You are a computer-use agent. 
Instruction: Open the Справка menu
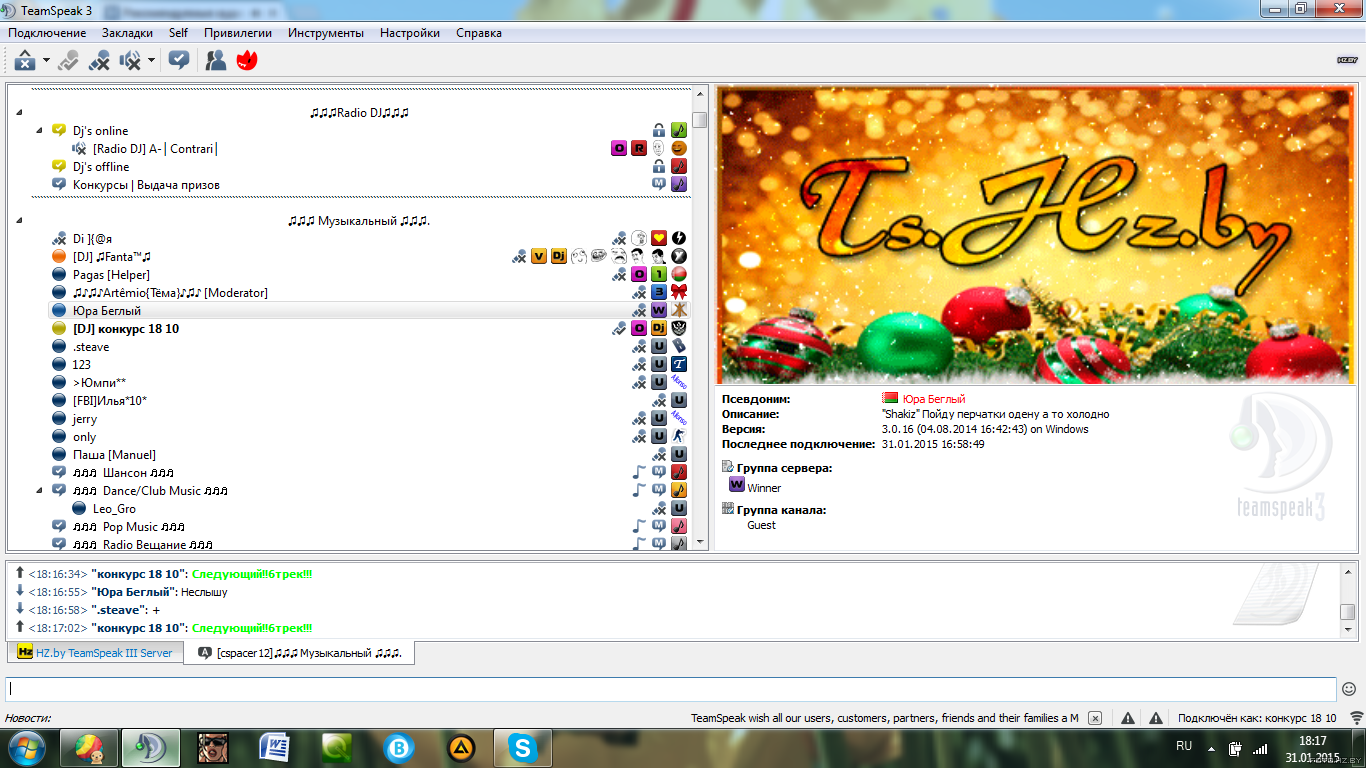click(479, 33)
